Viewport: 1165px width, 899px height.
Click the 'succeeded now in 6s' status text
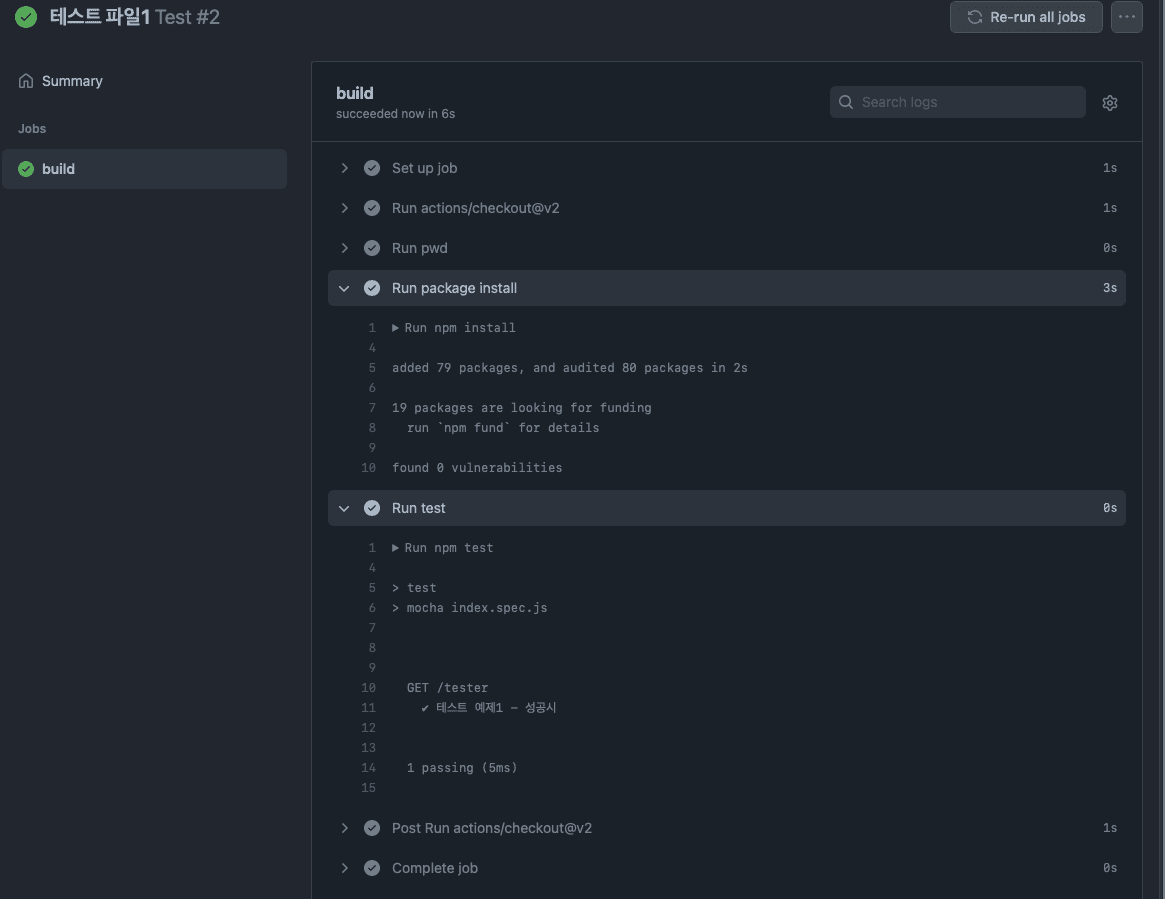tap(395, 114)
